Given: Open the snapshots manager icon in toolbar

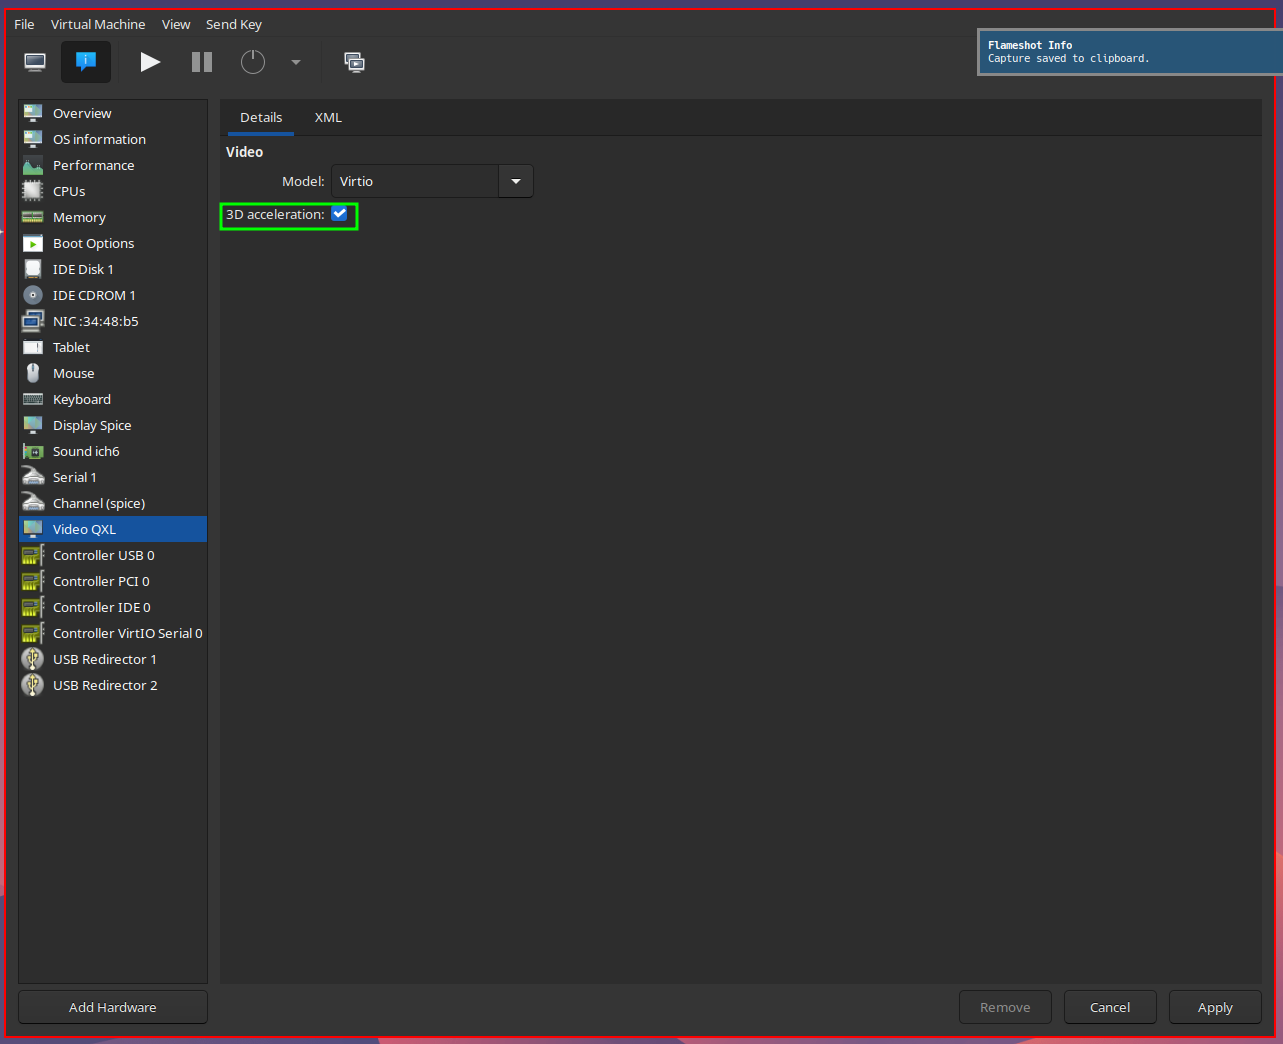Looking at the screenshot, I should tap(354, 62).
